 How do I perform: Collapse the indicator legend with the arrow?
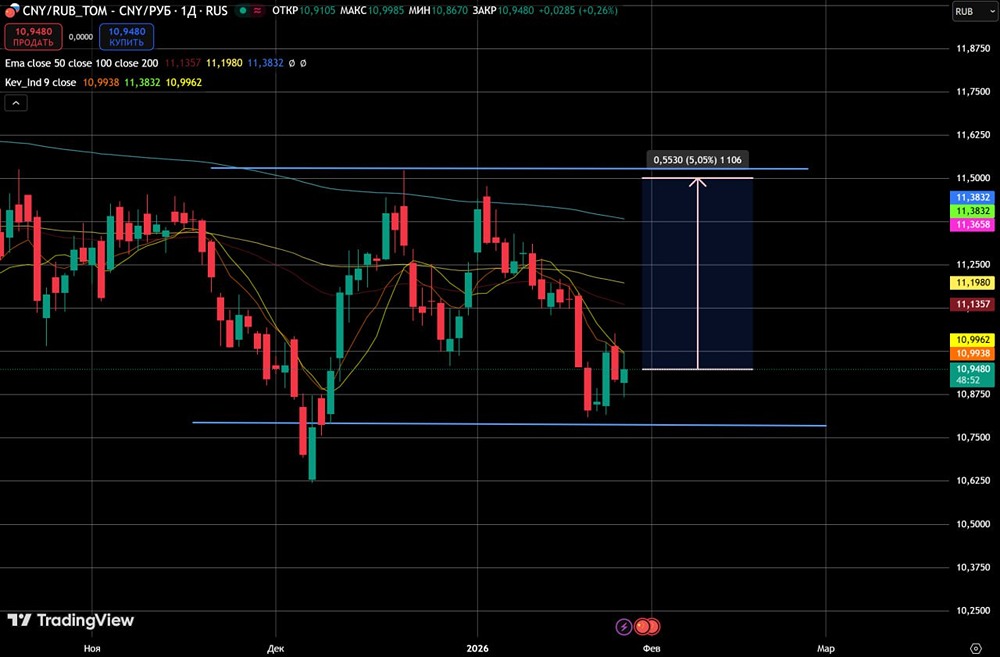point(15,102)
